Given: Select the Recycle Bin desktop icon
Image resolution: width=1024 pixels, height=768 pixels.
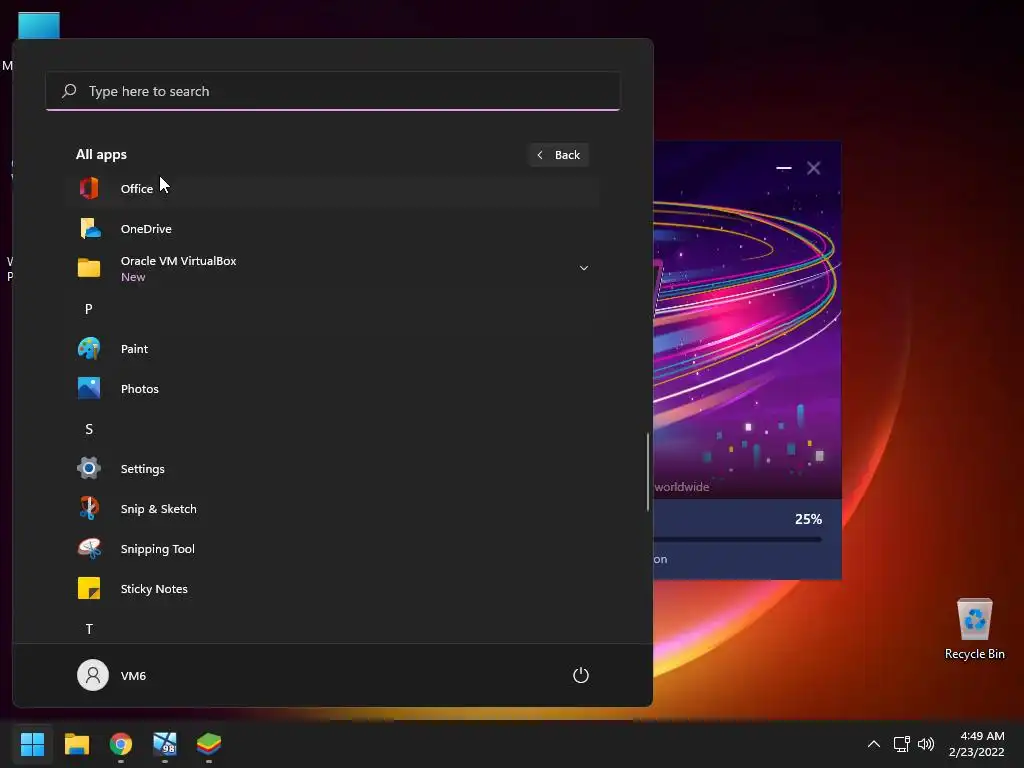Looking at the screenshot, I should pos(974,619).
